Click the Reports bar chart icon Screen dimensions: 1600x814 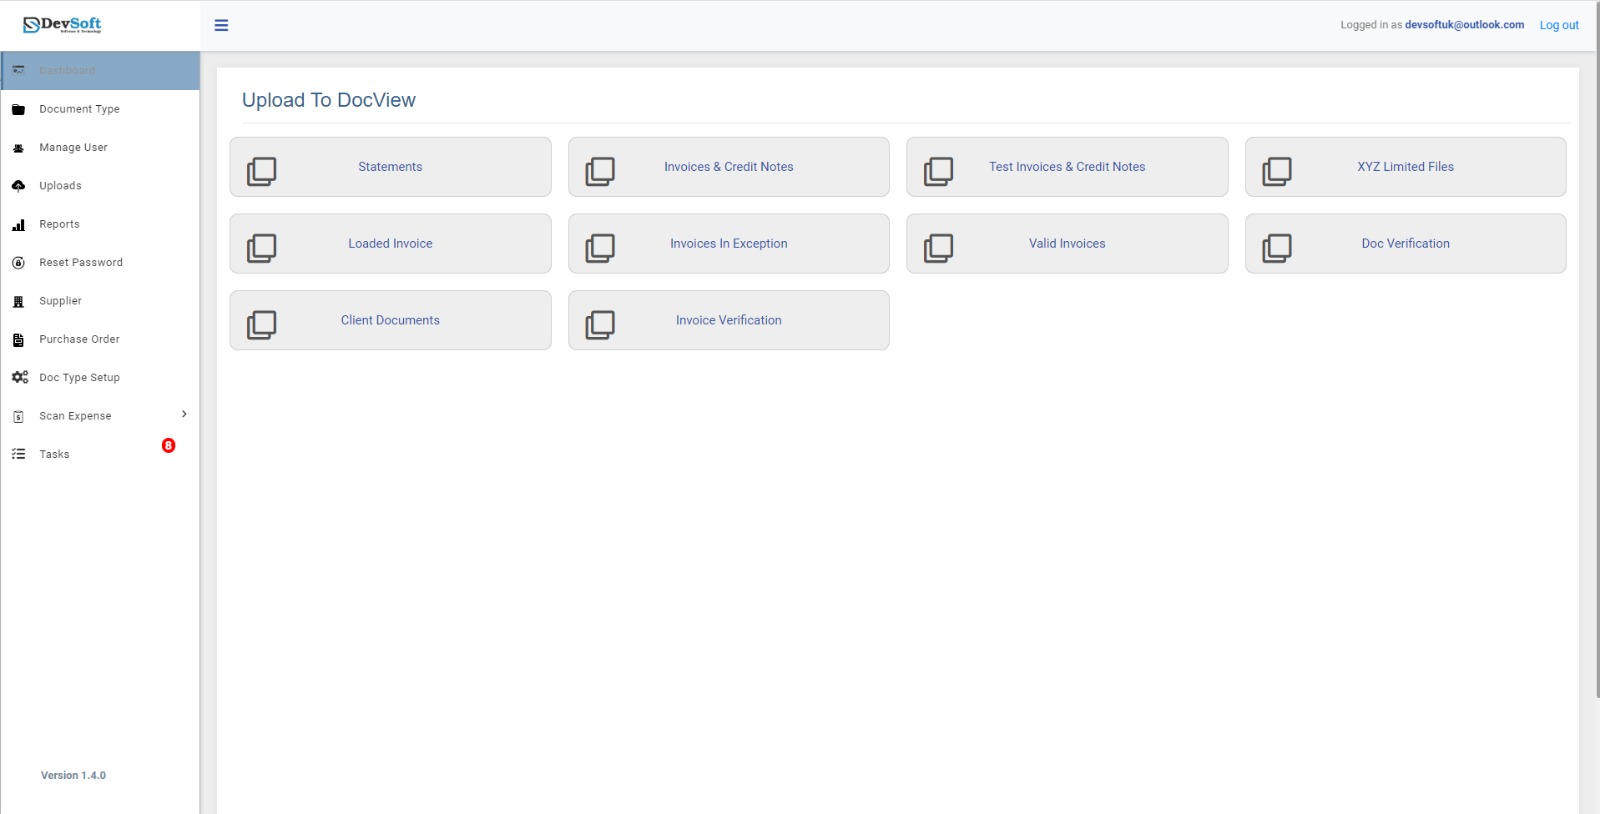(18, 225)
